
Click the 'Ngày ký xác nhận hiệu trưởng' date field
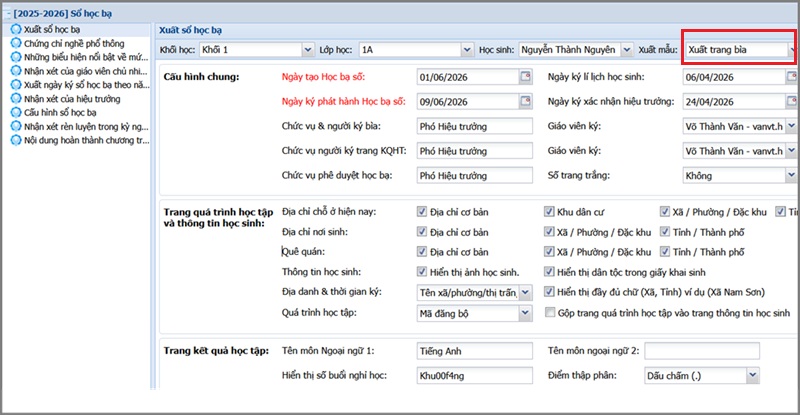coord(734,102)
